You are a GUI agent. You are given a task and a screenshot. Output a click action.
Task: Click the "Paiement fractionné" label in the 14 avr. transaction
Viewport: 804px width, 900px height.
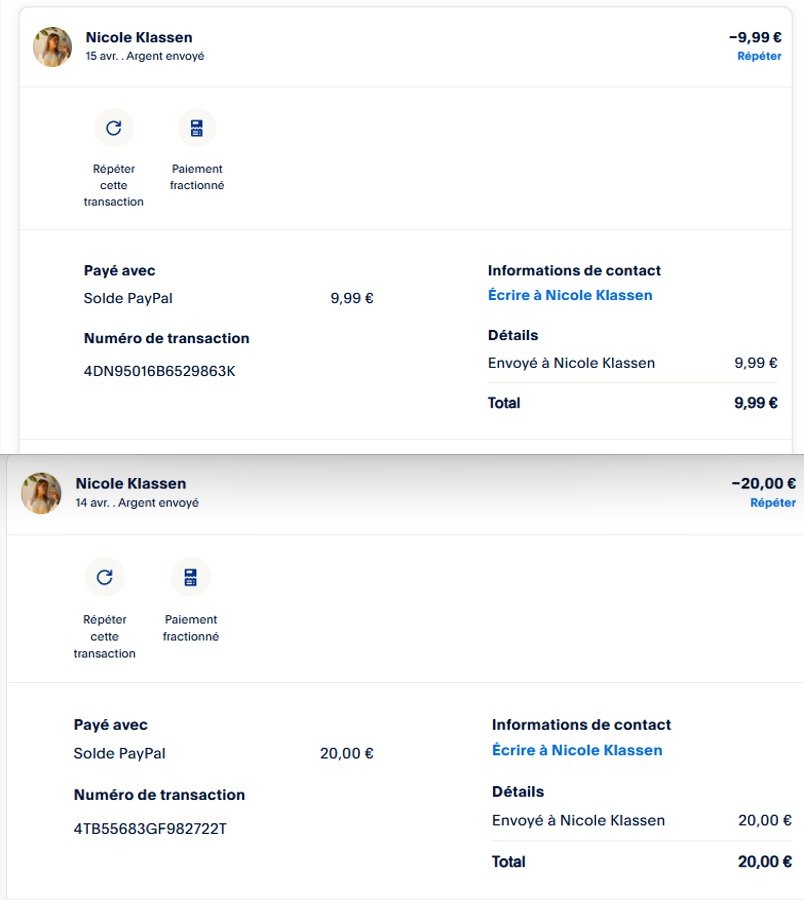(191, 628)
